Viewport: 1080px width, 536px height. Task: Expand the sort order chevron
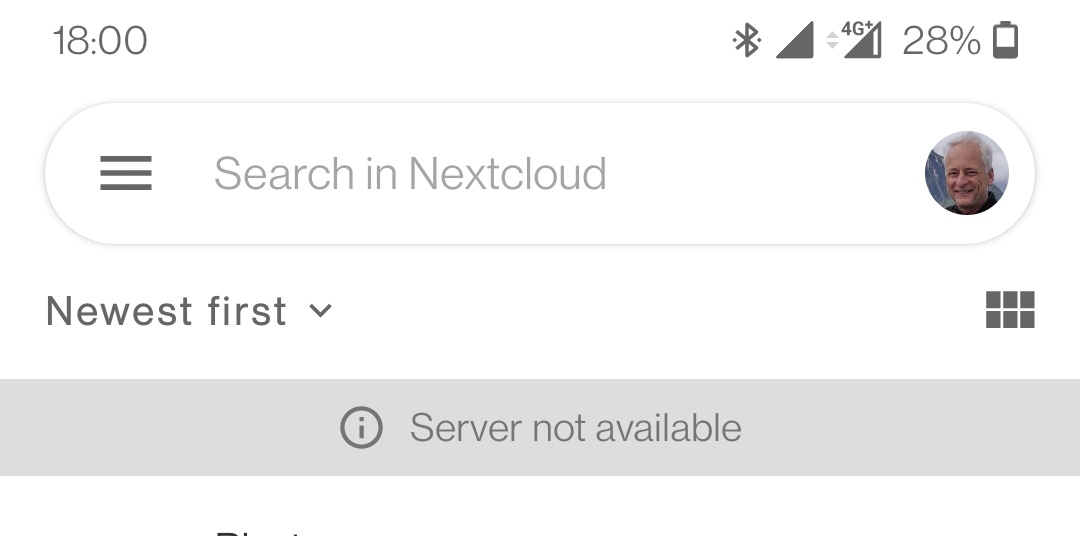[320, 311]
